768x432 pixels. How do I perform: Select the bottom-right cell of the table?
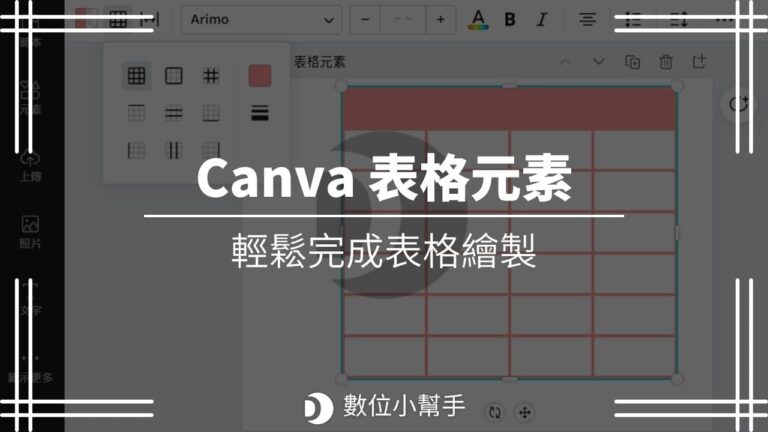pyautogui.click(x=634, y=356)
